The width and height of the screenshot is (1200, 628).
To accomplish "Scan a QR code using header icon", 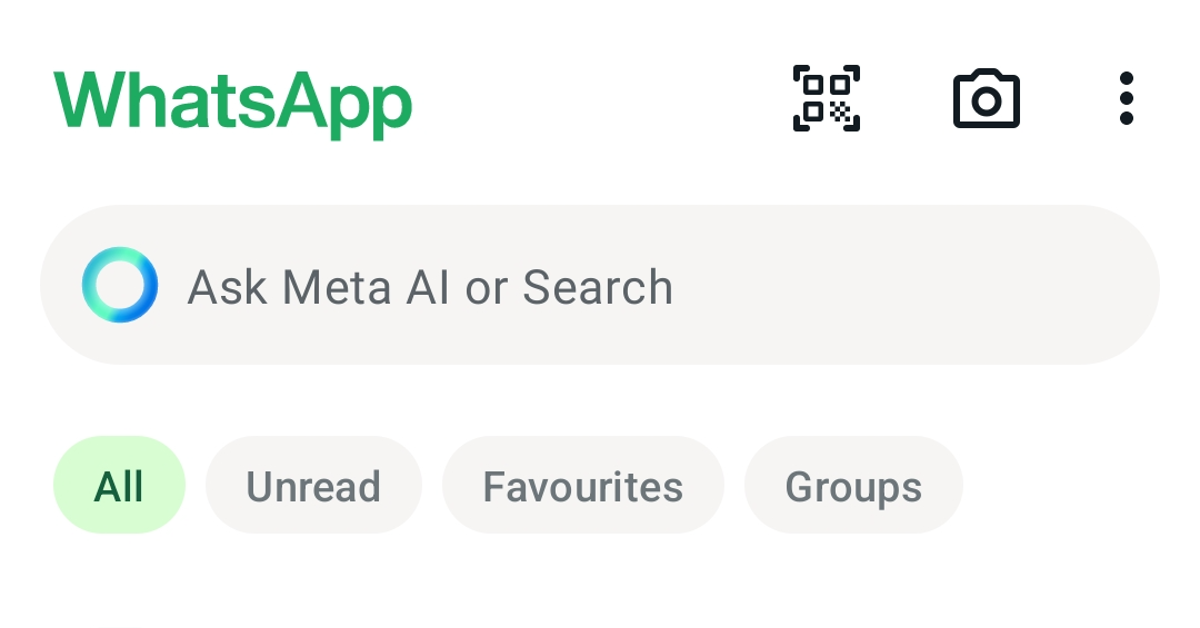I will coord(826,98).
